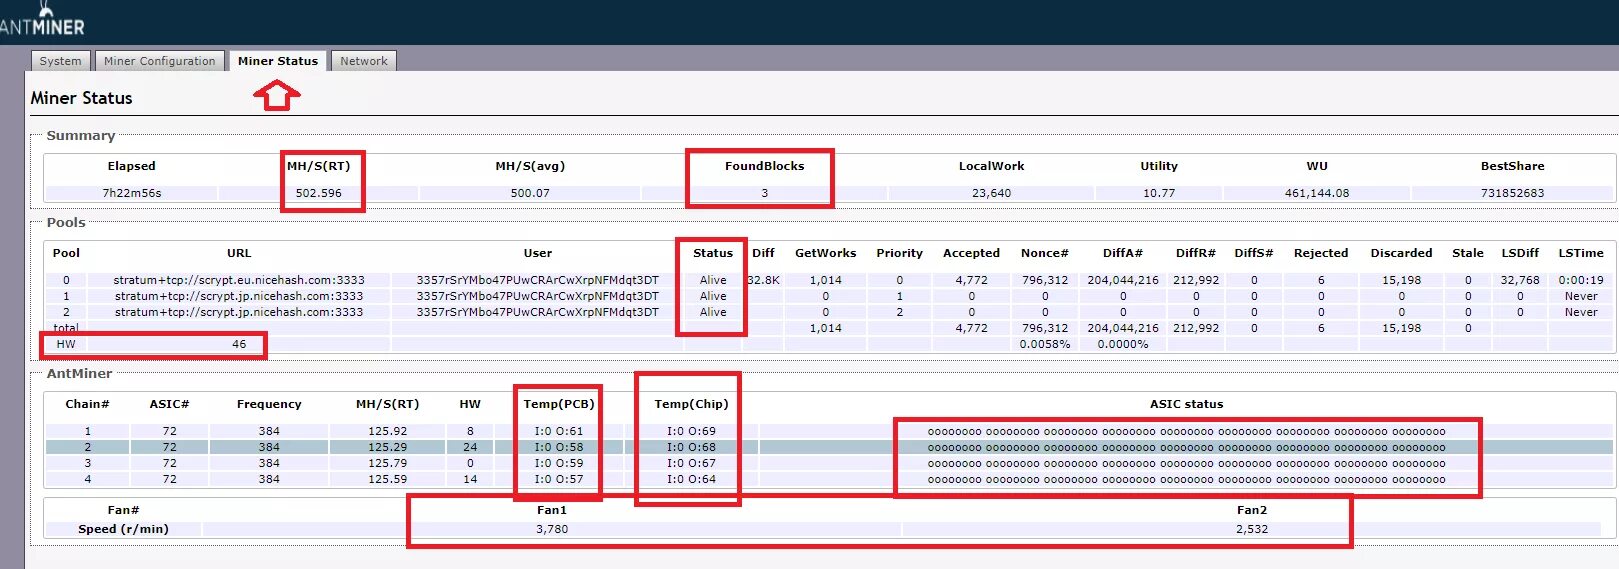The image size is (1619, 569).
Task: Click the pool 1 Alive status
Action: [x=713, y=296]
